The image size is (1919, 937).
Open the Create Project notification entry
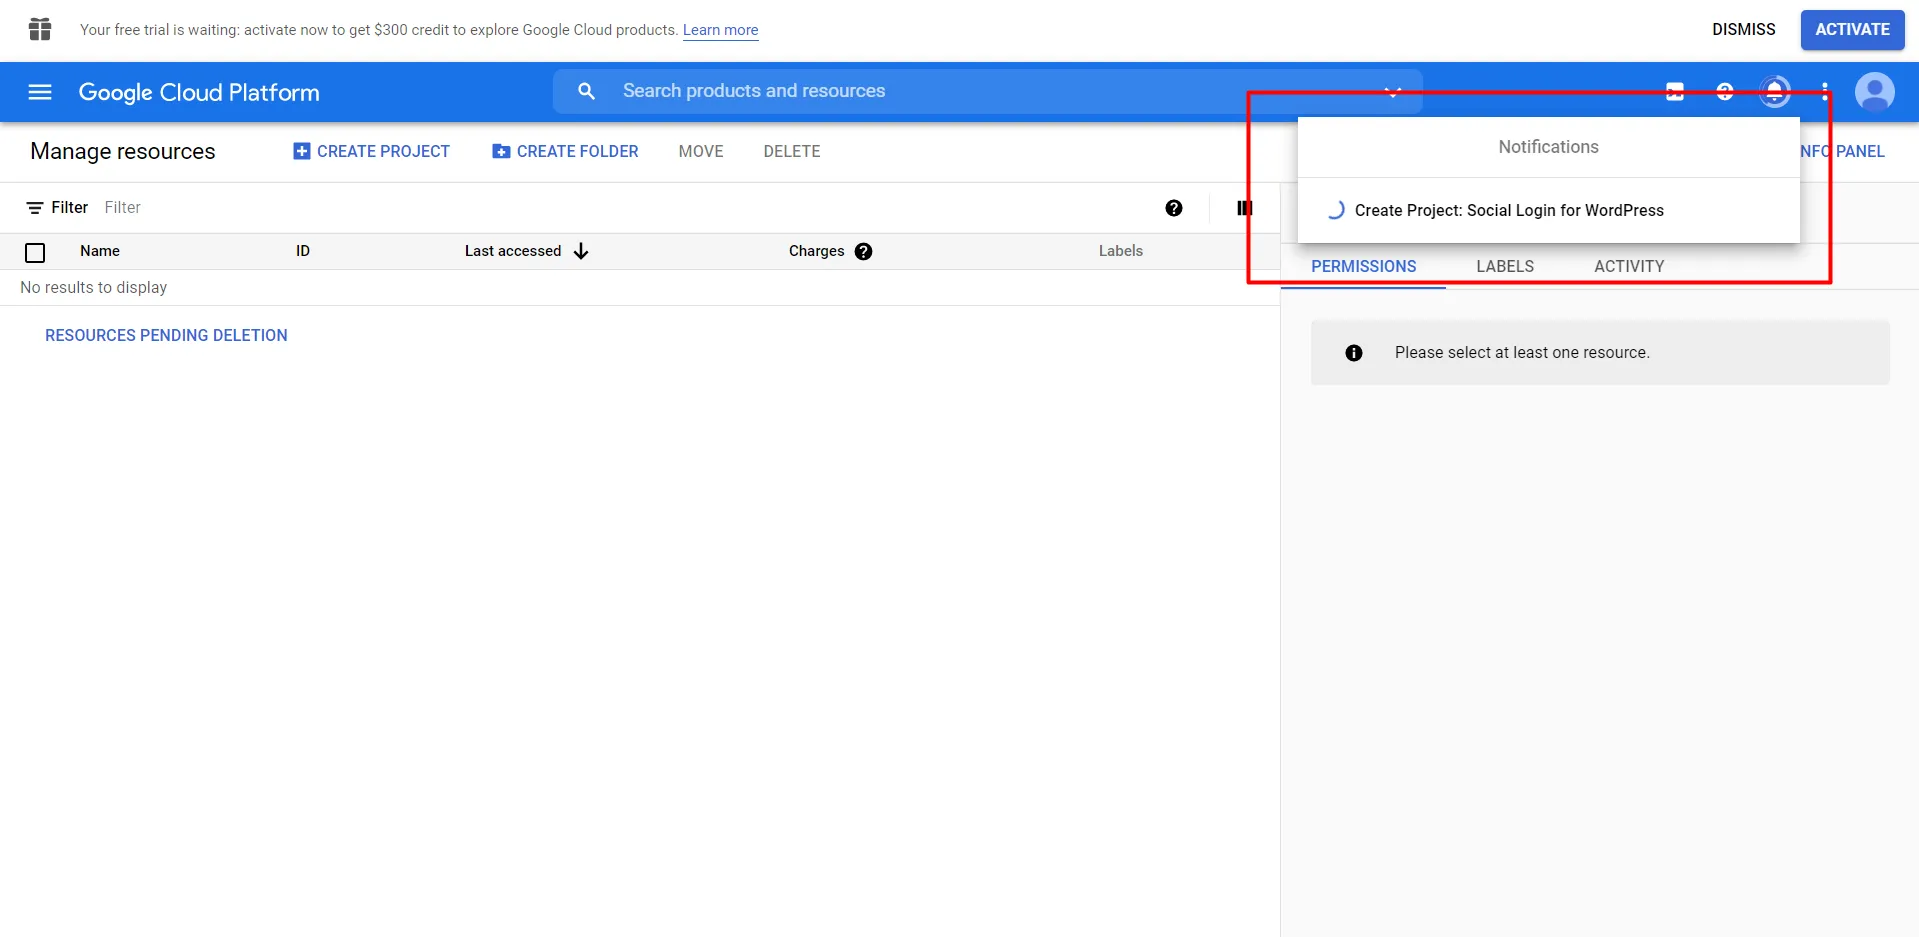1548,210
